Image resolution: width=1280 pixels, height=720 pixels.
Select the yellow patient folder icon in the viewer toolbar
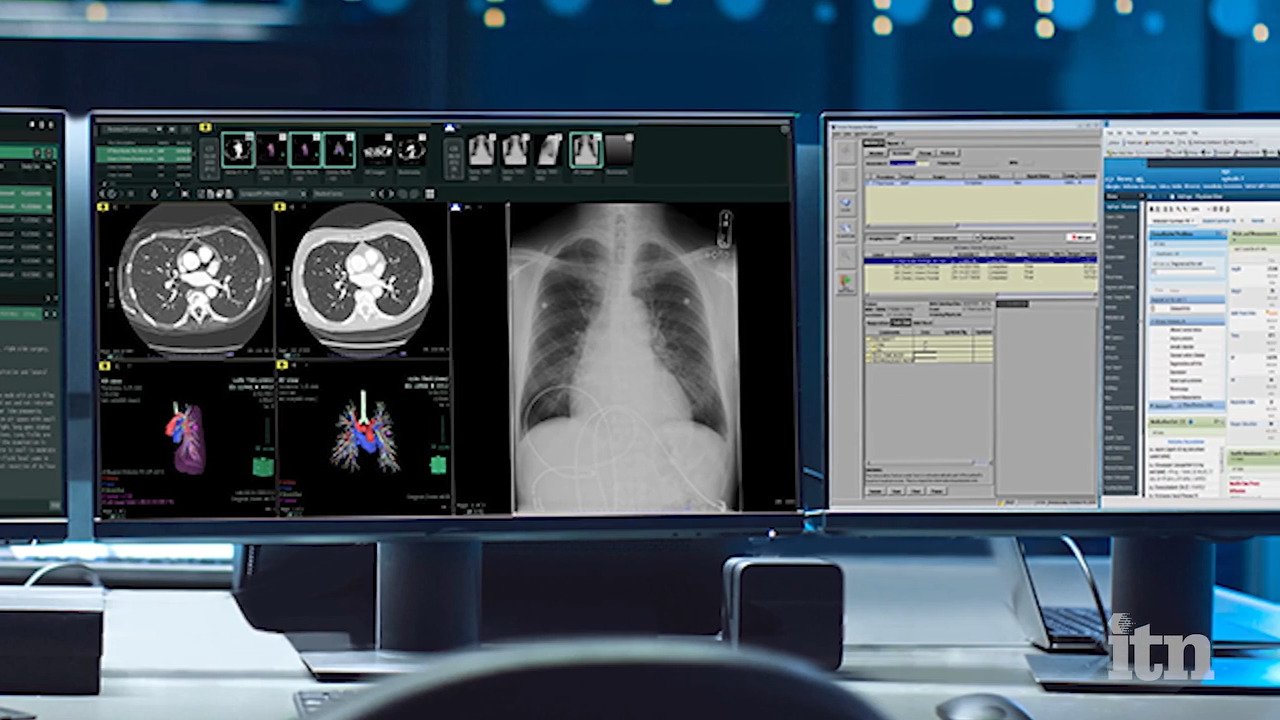[x=206, y=128]
